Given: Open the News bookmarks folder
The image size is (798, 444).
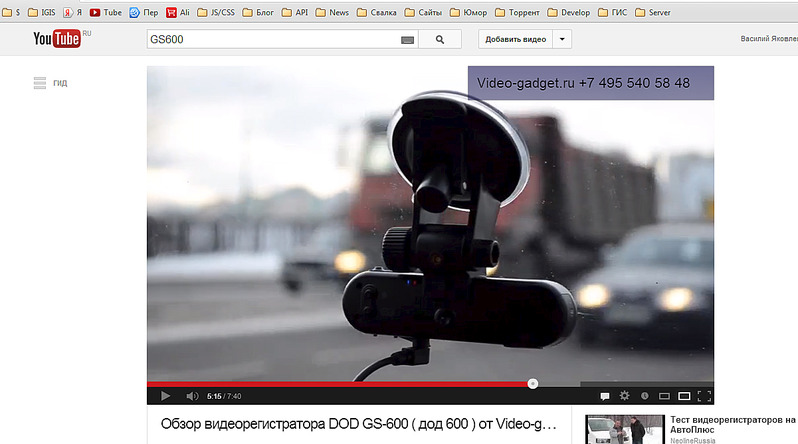Looking at the screenshot, I should 332,12.
